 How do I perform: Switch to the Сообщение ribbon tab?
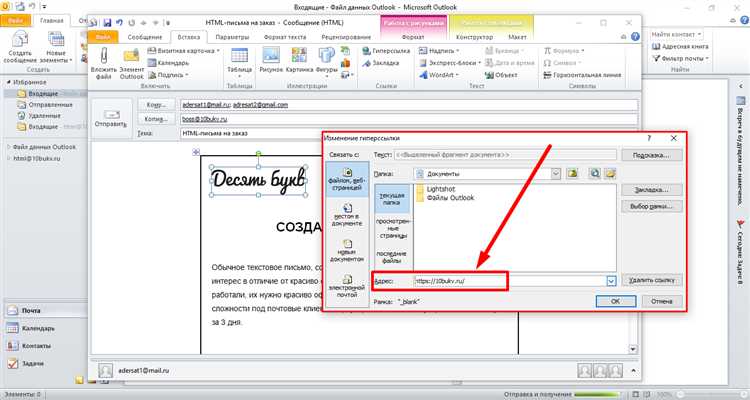pos(144,37)
